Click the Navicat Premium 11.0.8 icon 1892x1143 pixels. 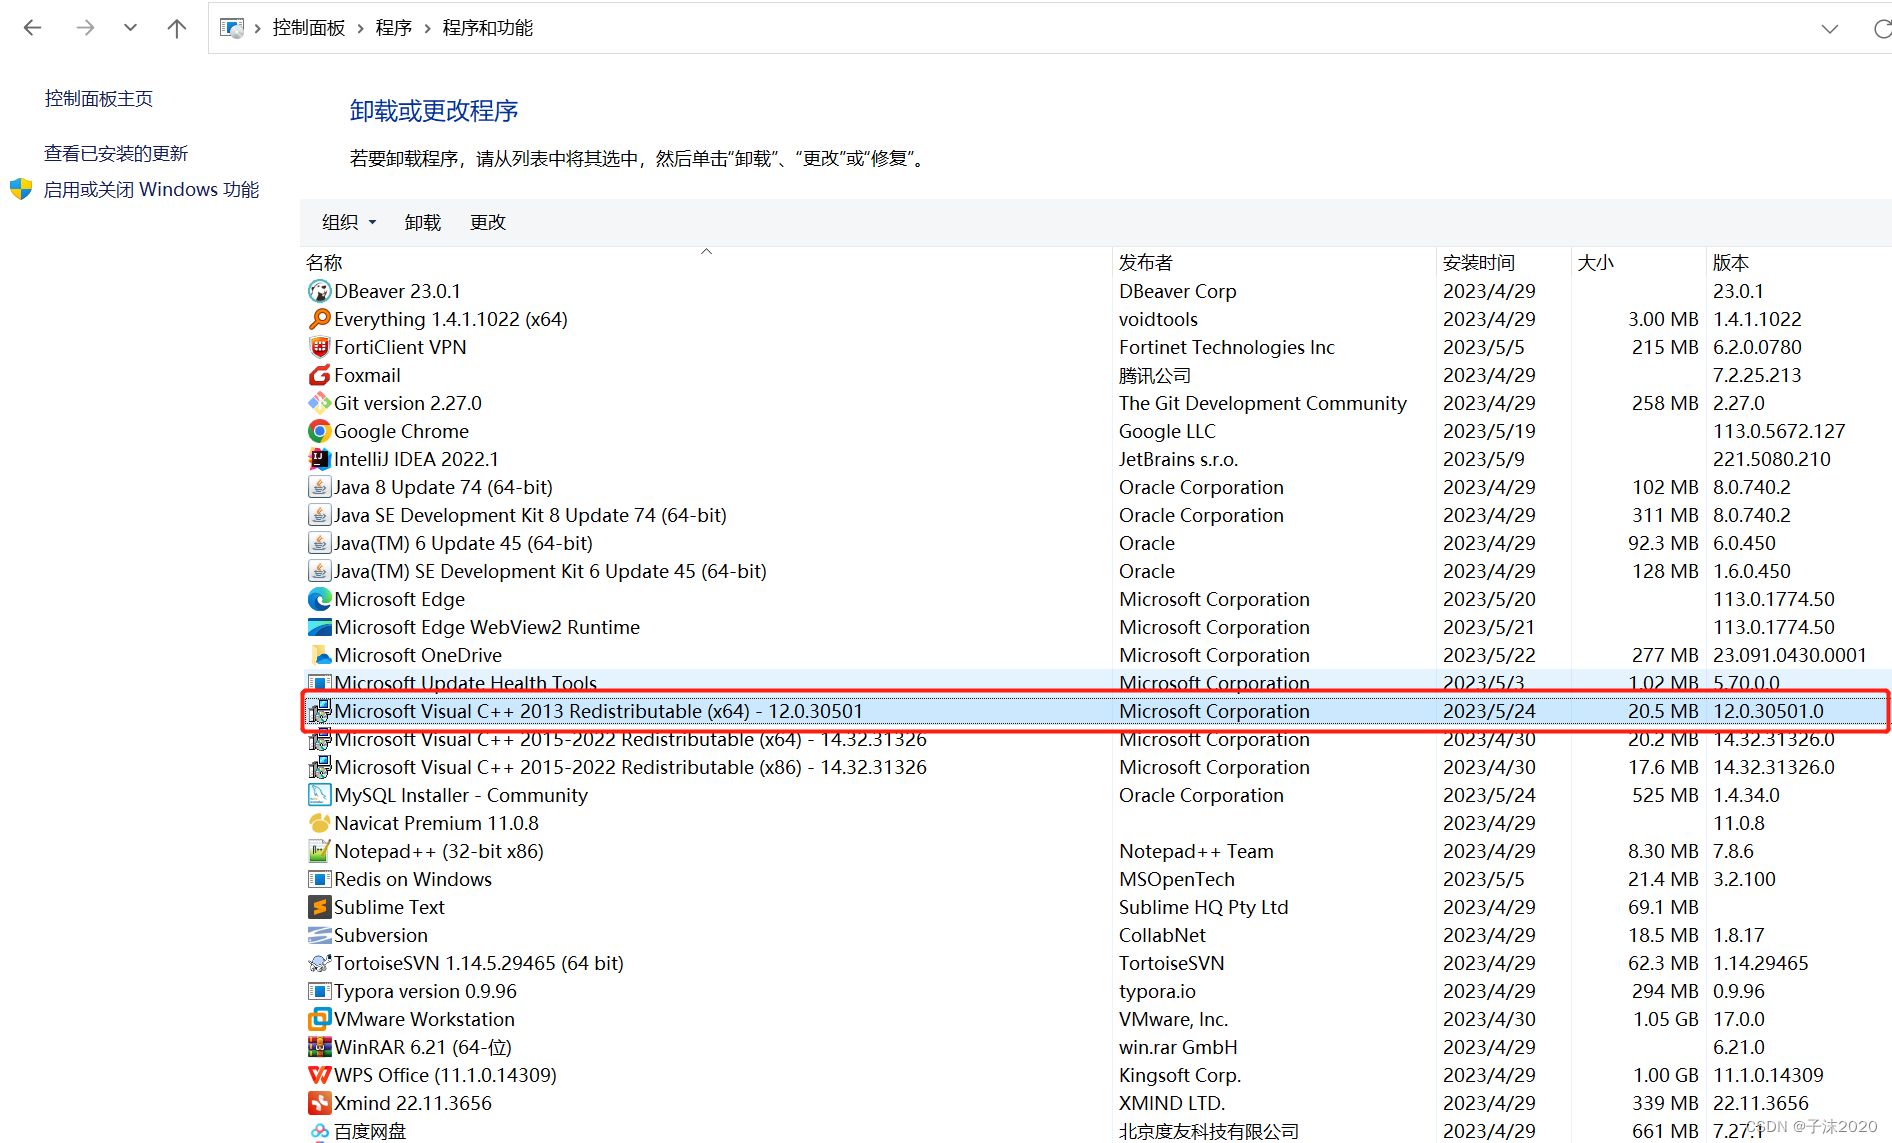319,823
